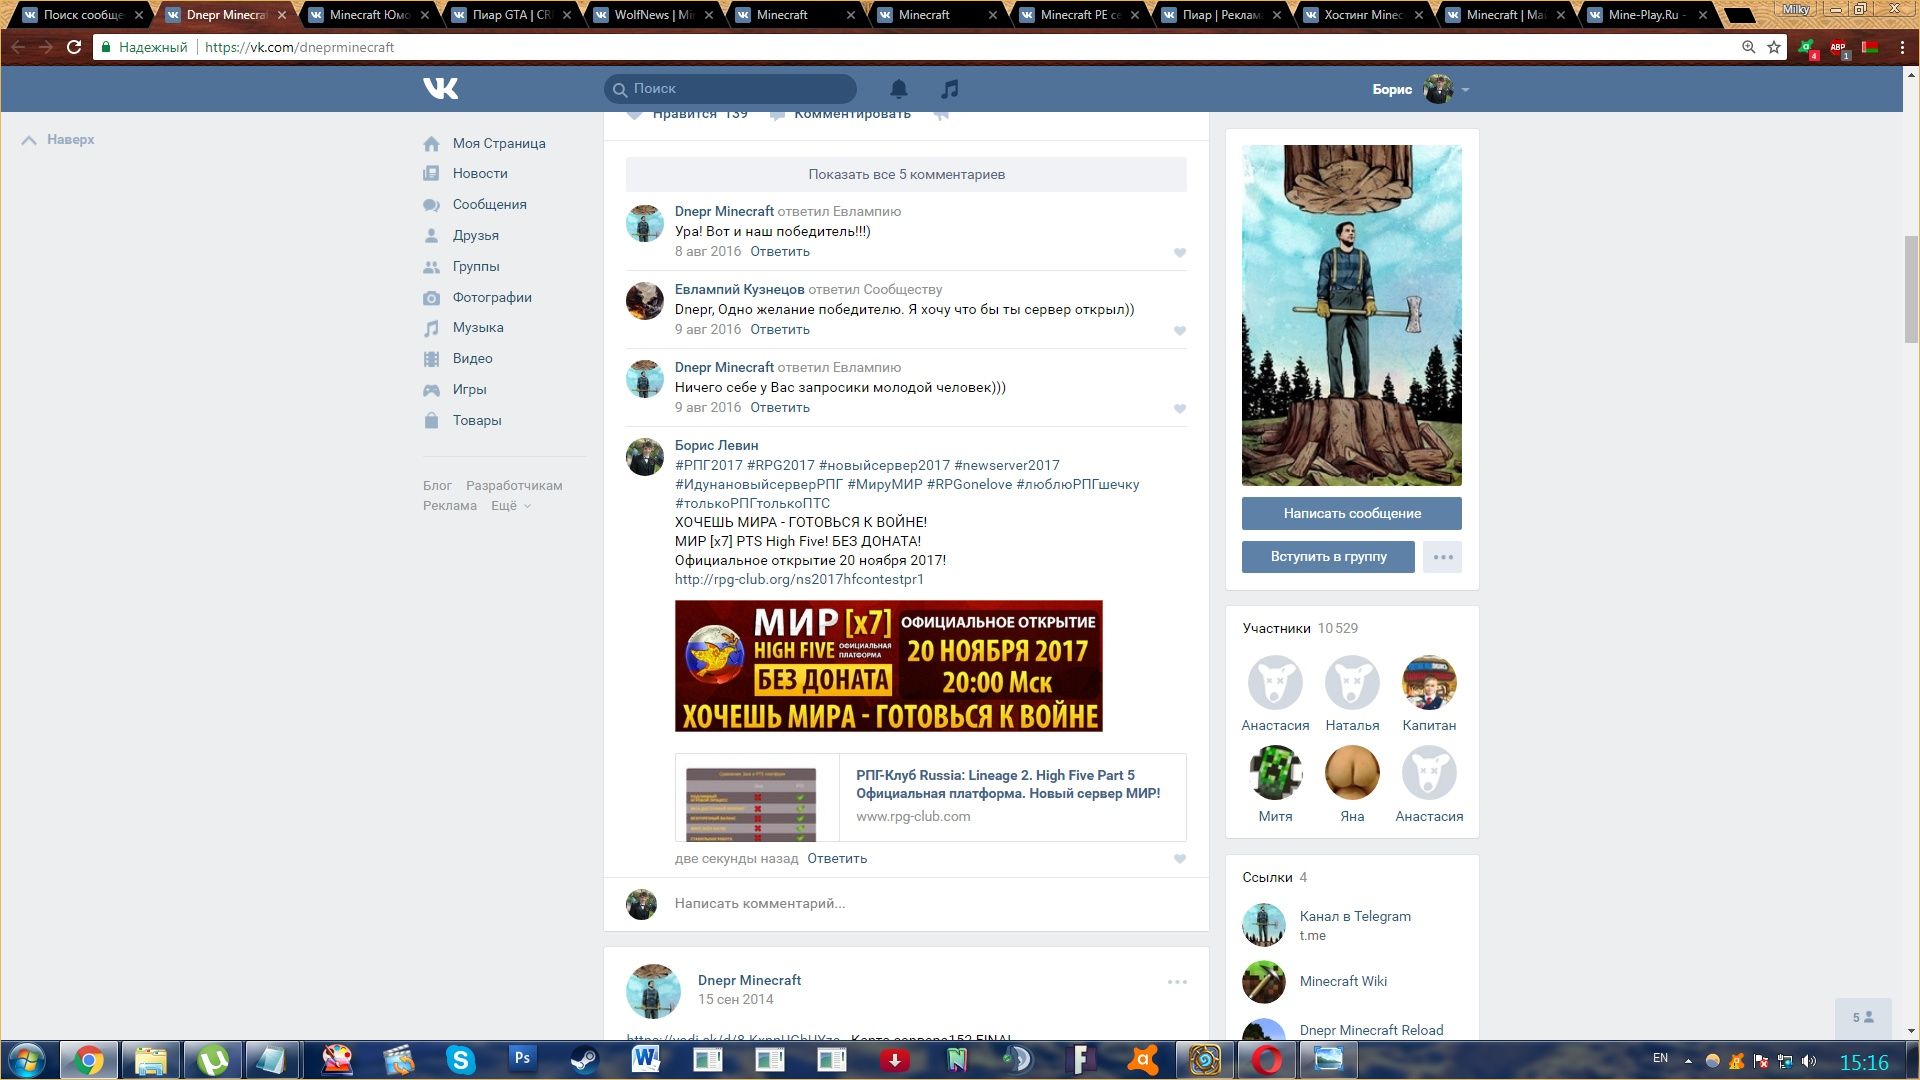Bookmark this page with star icon
1920x1080 pixels.
coord(1774,47)
